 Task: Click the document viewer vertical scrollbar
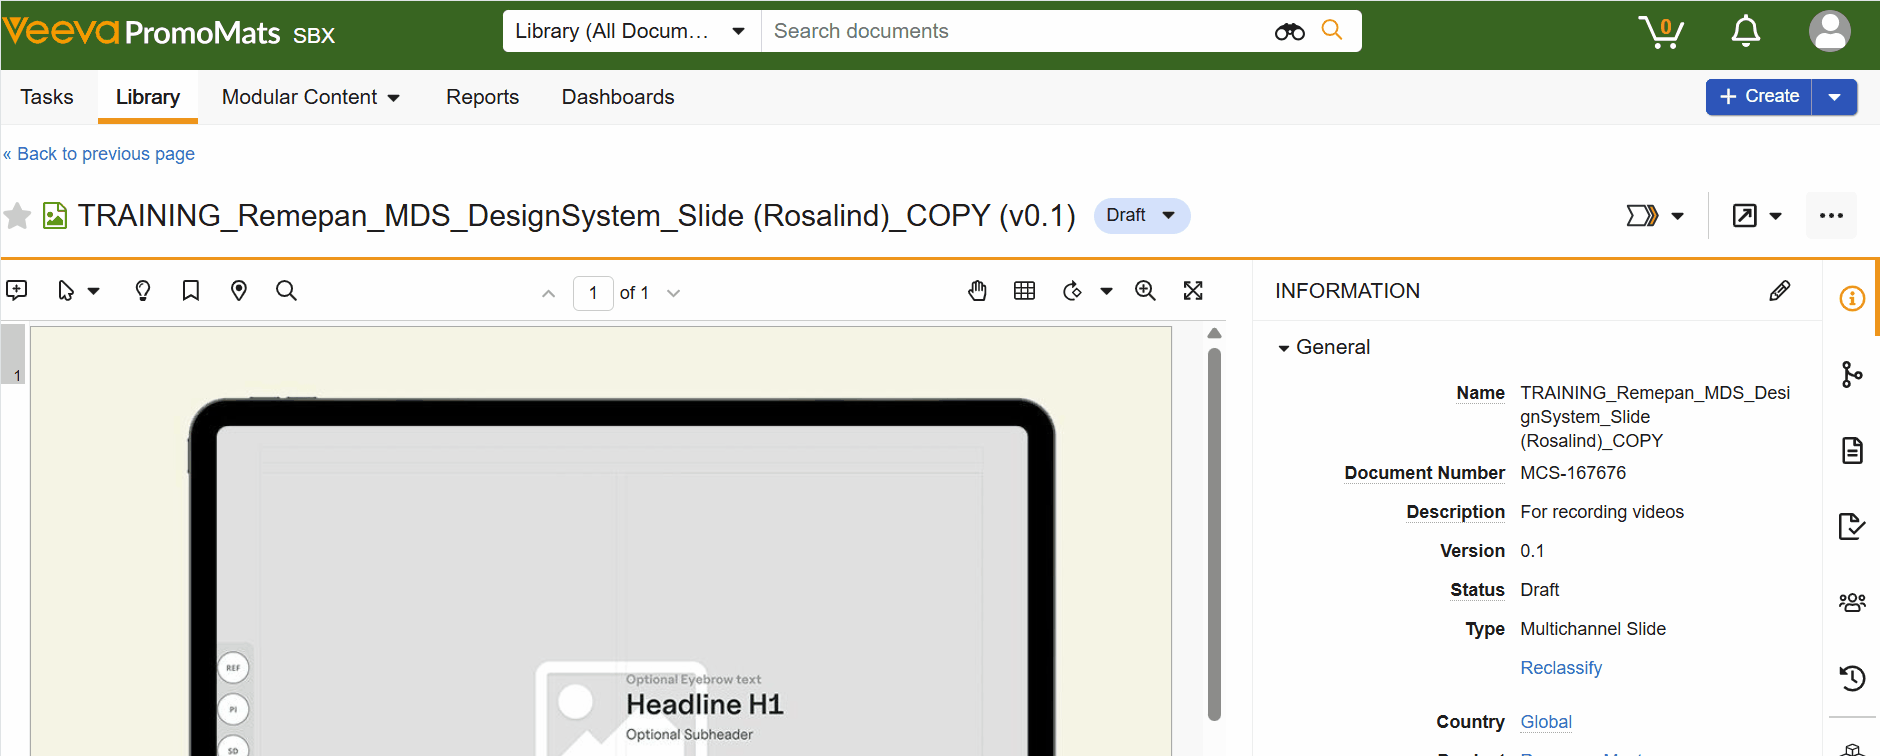(x=1214, y=530)
